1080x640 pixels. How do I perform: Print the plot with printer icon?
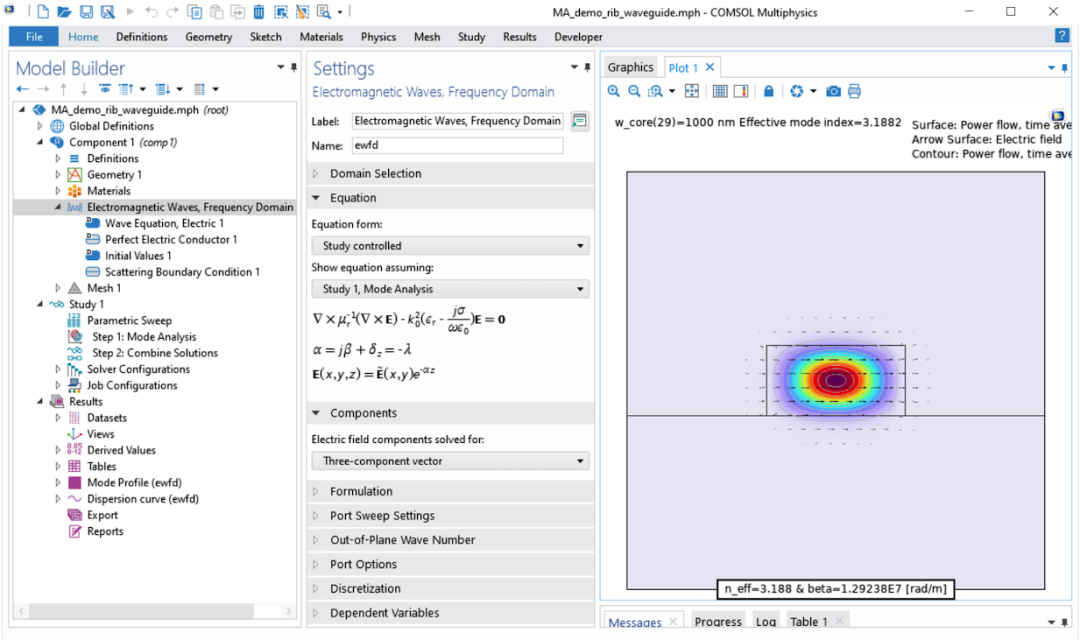pos(854,91)
